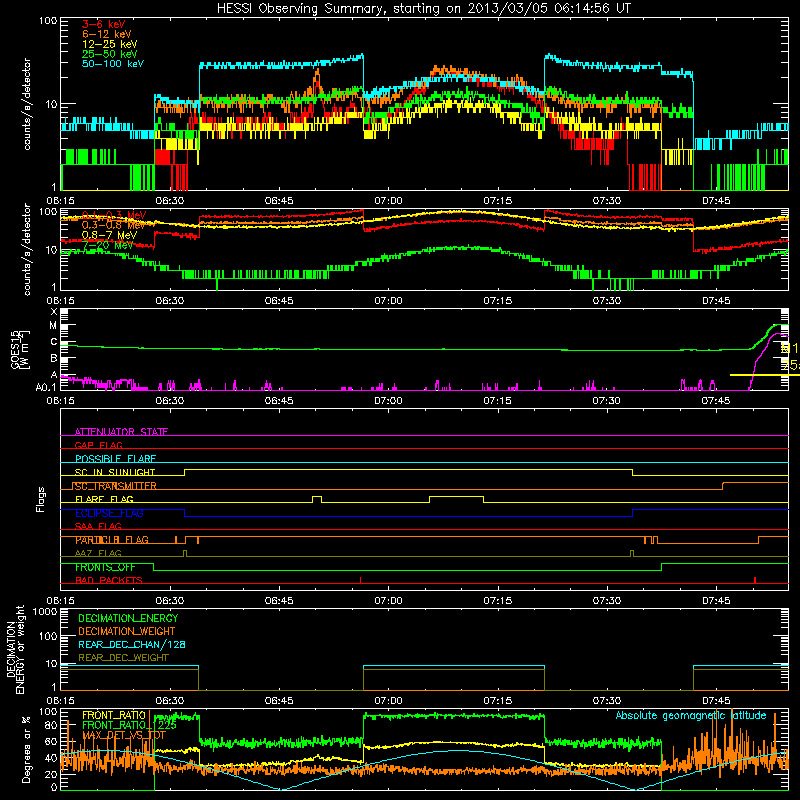Click the SAA_FLAG label

click(x=98, y=526)
